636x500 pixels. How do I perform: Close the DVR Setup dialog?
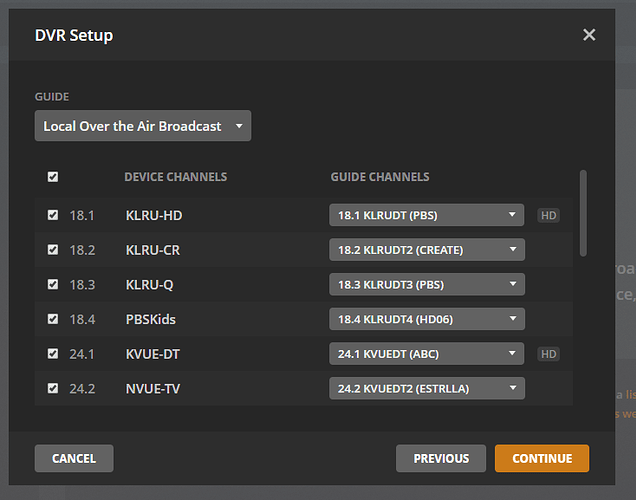[589, 35]
